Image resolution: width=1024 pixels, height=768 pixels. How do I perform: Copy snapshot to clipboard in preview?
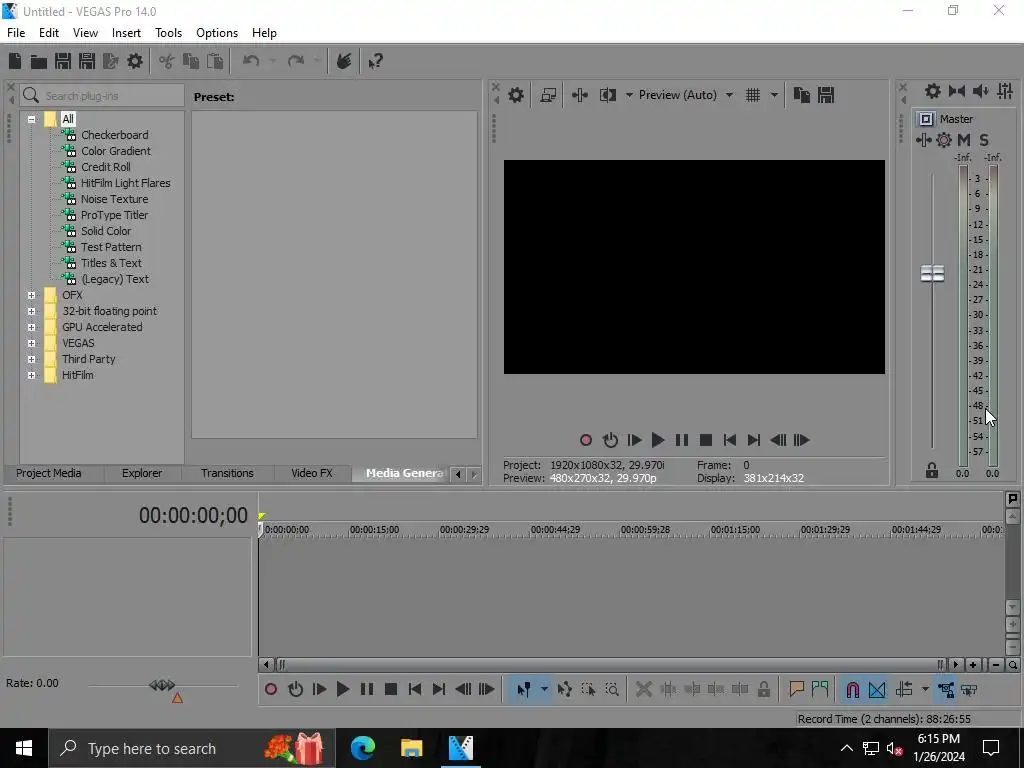click(802, 95)
